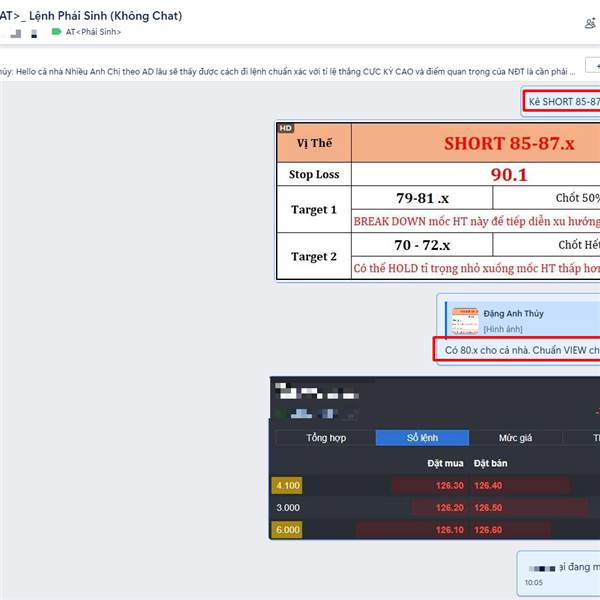Click bid price 126.30

point(450,486)
